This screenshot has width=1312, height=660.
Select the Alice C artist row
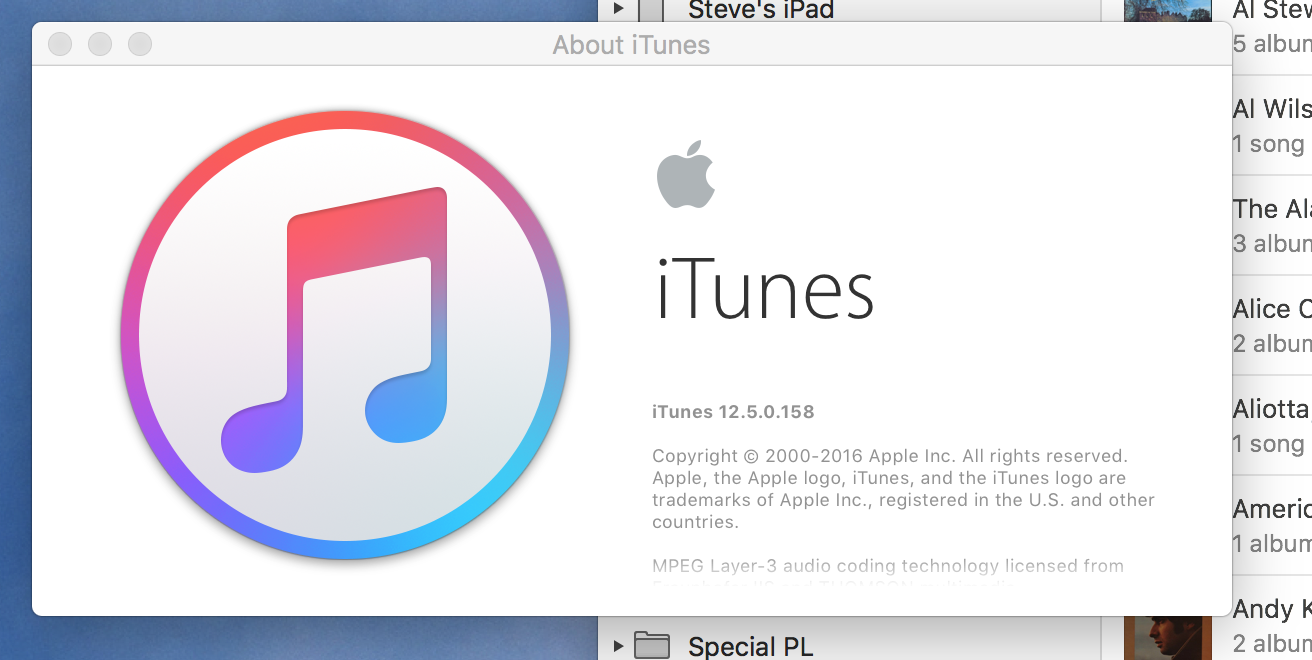pyautogui.click(x=1272, y=325)
